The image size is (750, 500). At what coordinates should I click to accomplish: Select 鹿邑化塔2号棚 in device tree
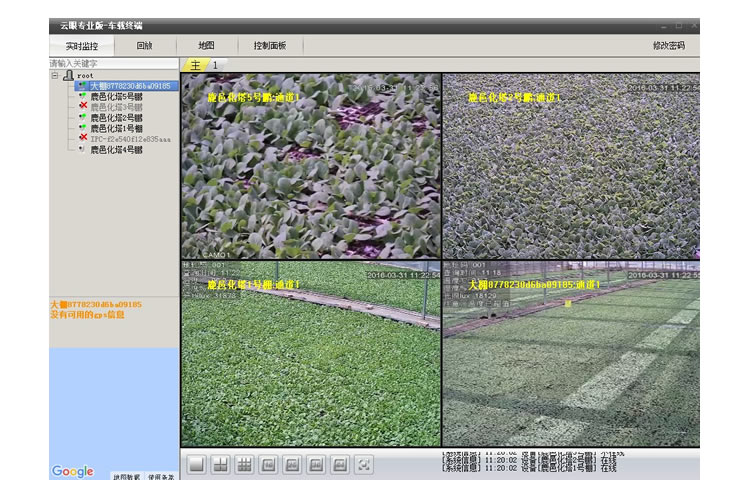click(117, 118)
